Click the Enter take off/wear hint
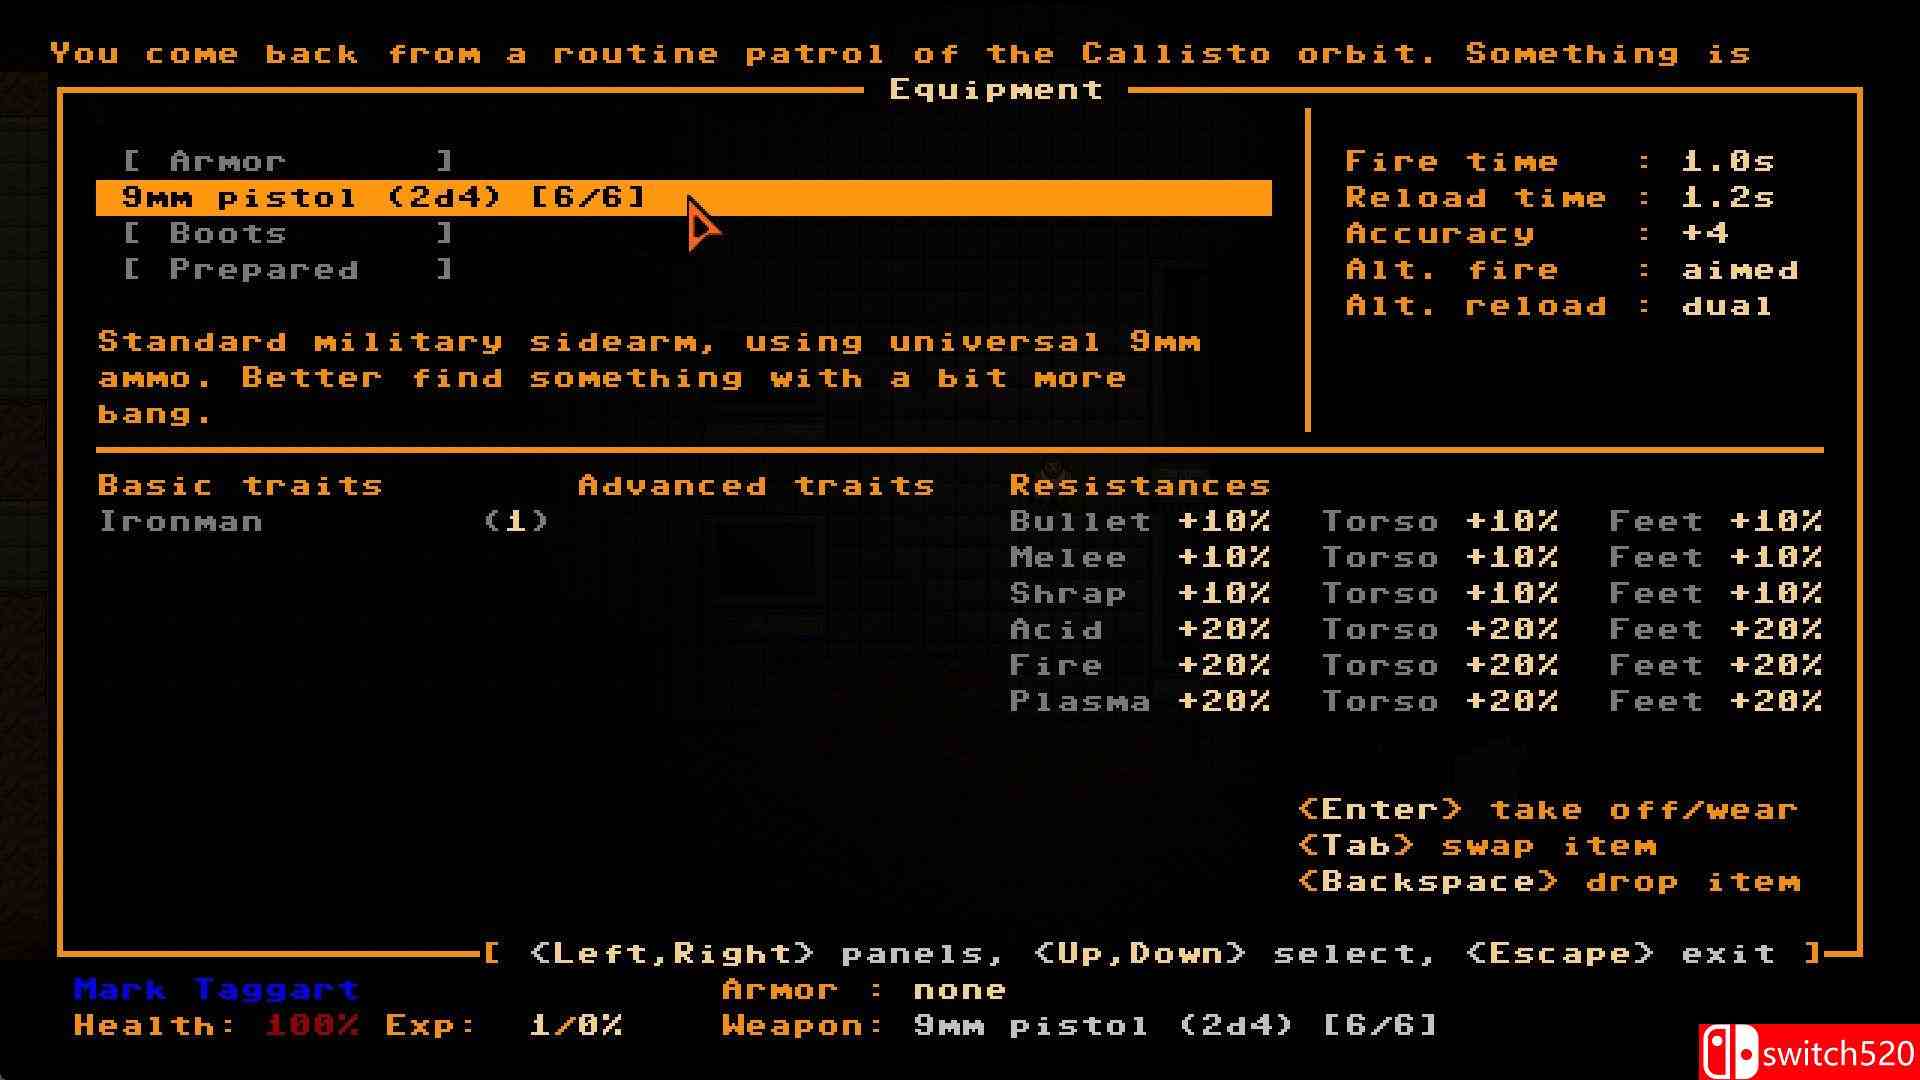 pyautogui.click(x=1547, y=809)
